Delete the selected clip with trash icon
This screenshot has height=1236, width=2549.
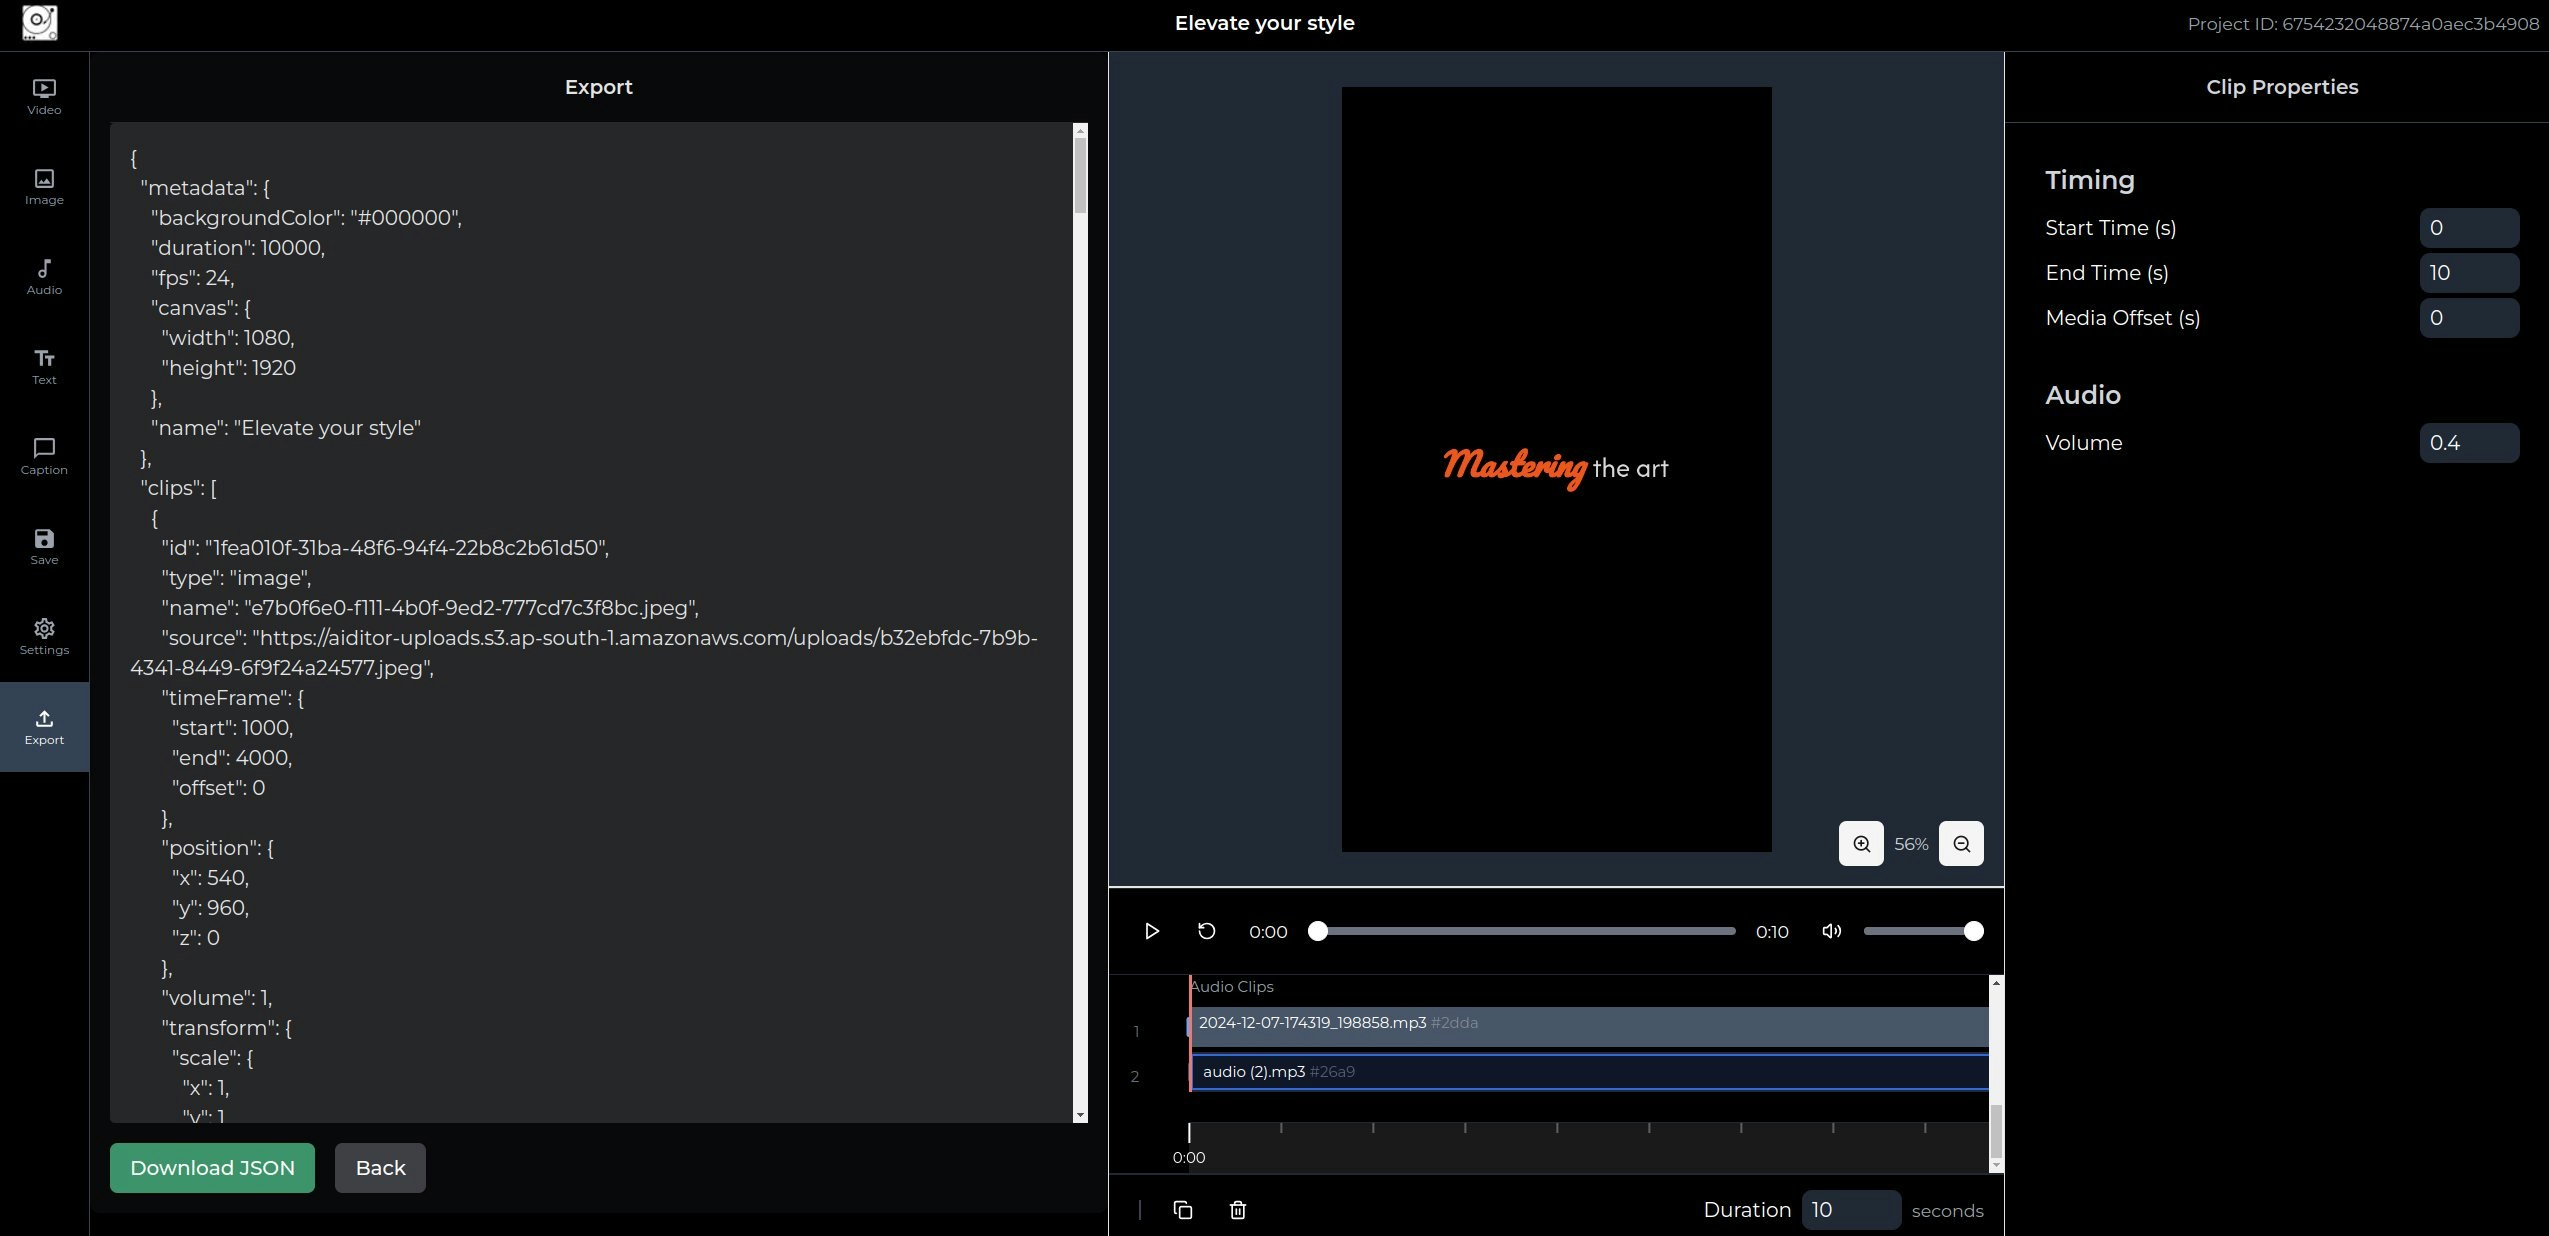coord(1238,1210)
